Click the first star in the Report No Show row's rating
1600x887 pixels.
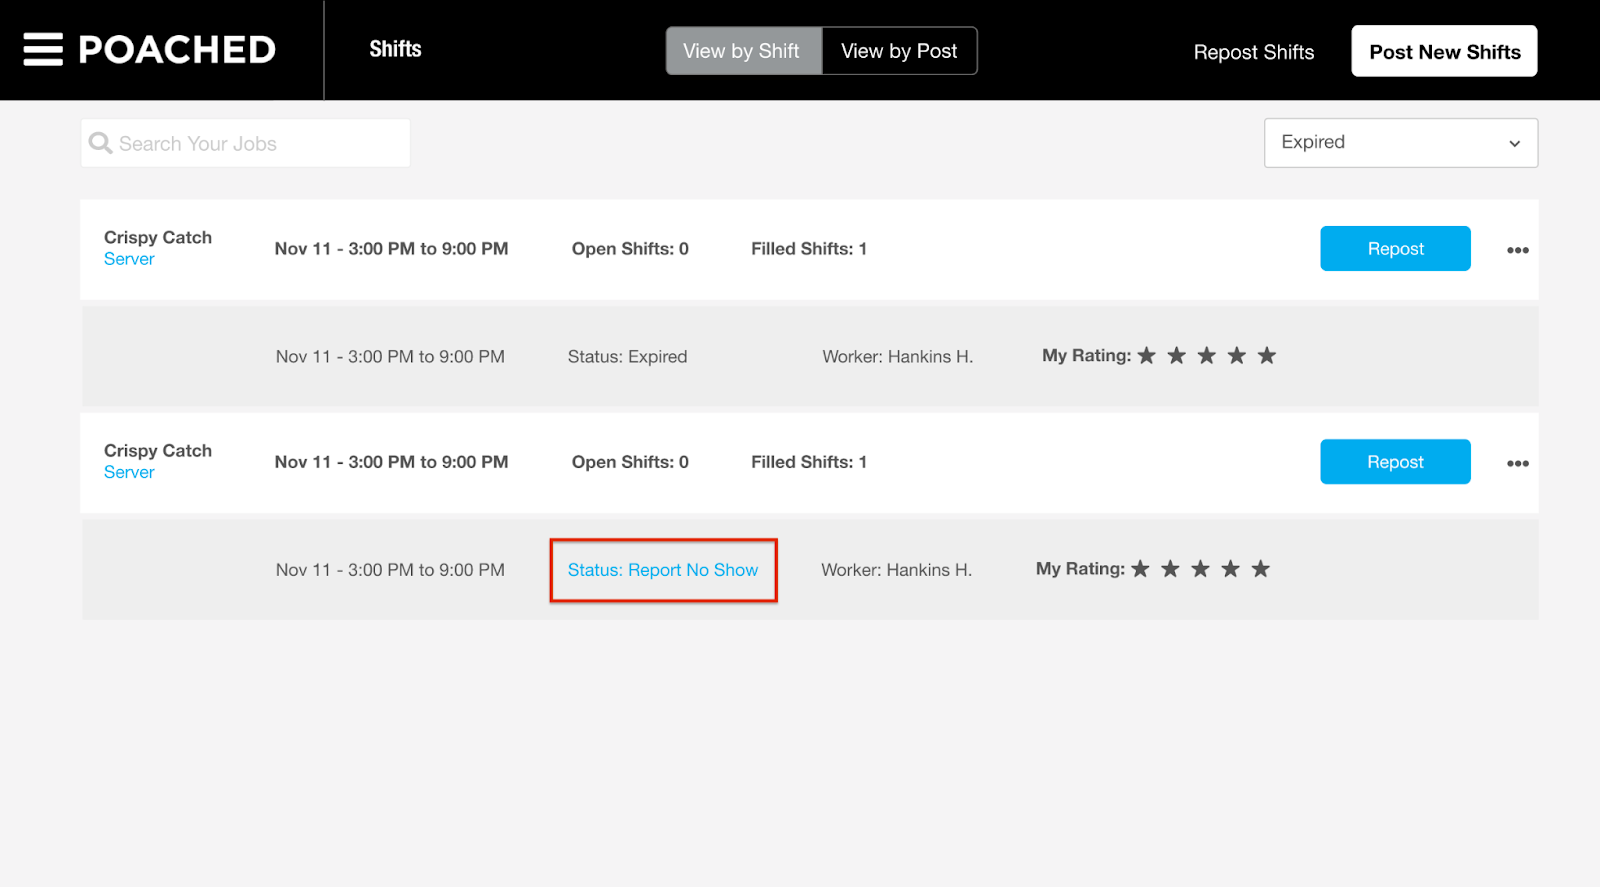pos(1140,569)
